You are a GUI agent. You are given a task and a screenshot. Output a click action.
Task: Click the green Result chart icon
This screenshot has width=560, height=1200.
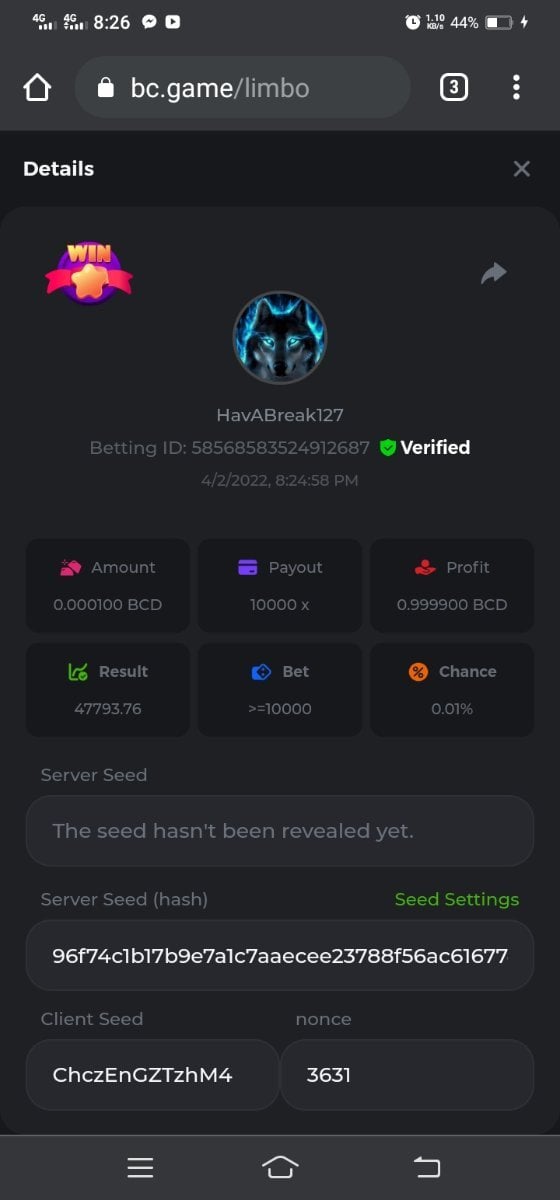coord(78,672)
